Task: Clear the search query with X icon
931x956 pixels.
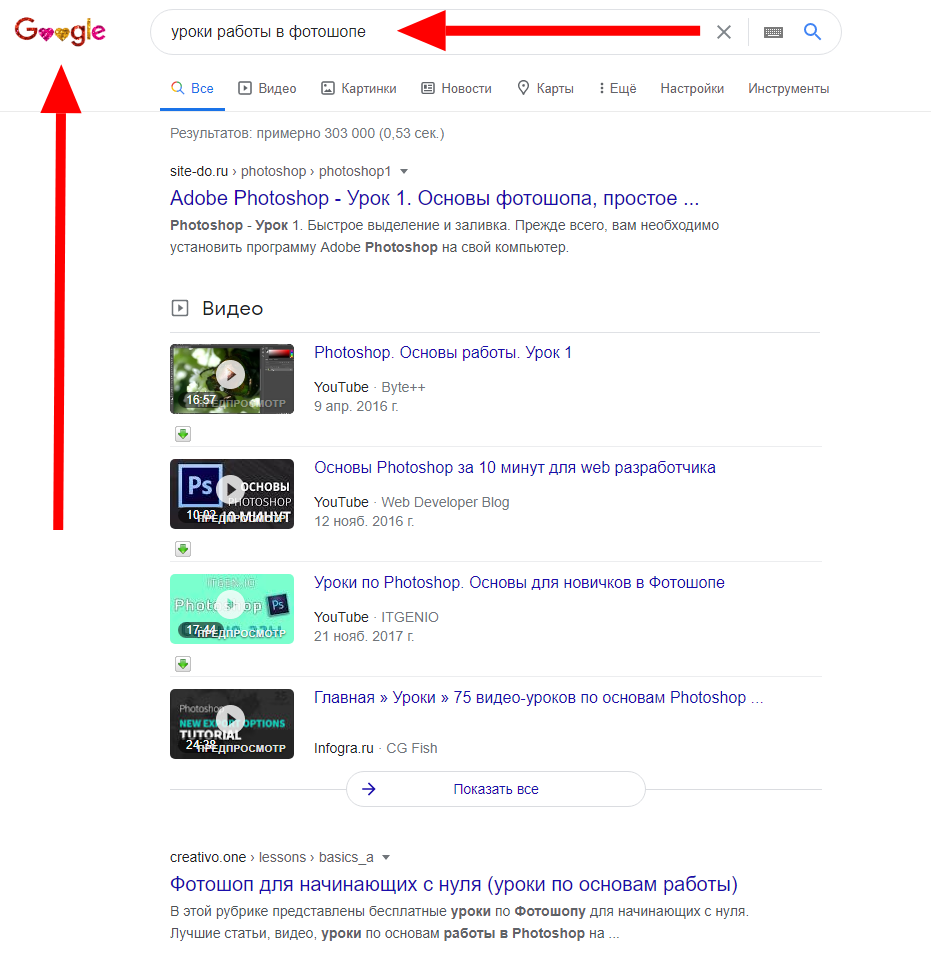Action: coord(724,32)
